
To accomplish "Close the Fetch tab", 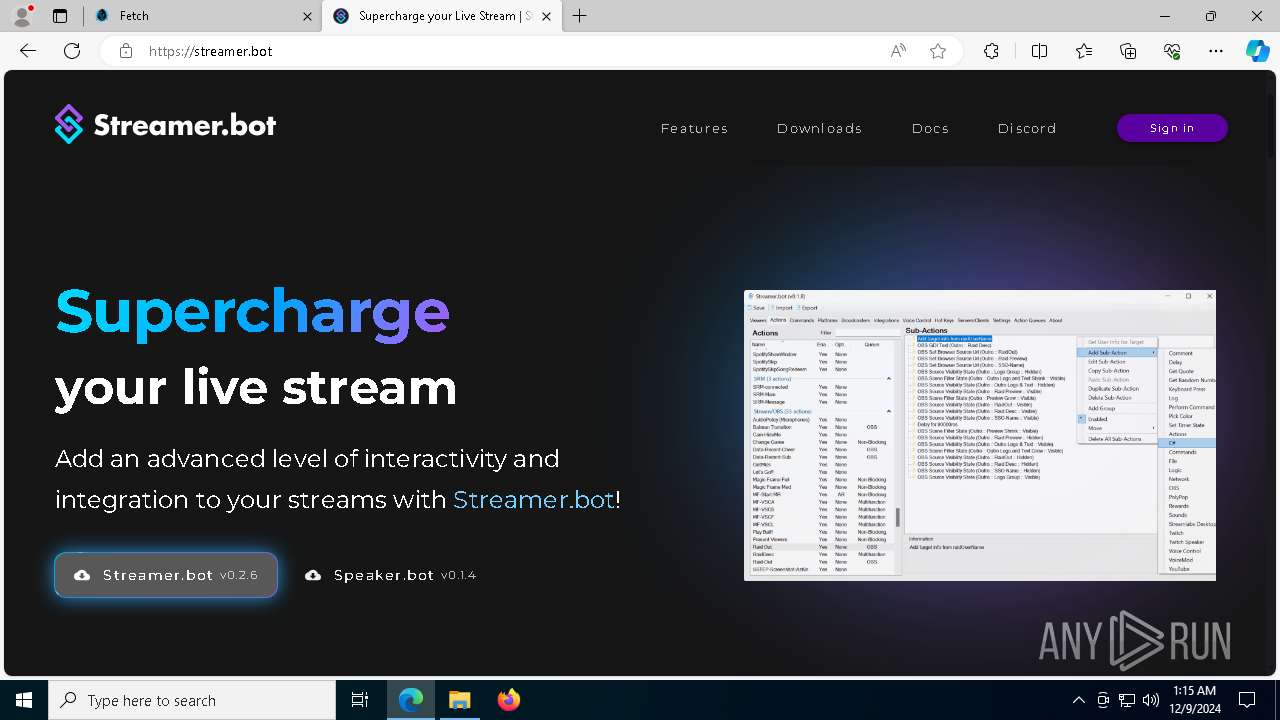I will click(308, 16).
